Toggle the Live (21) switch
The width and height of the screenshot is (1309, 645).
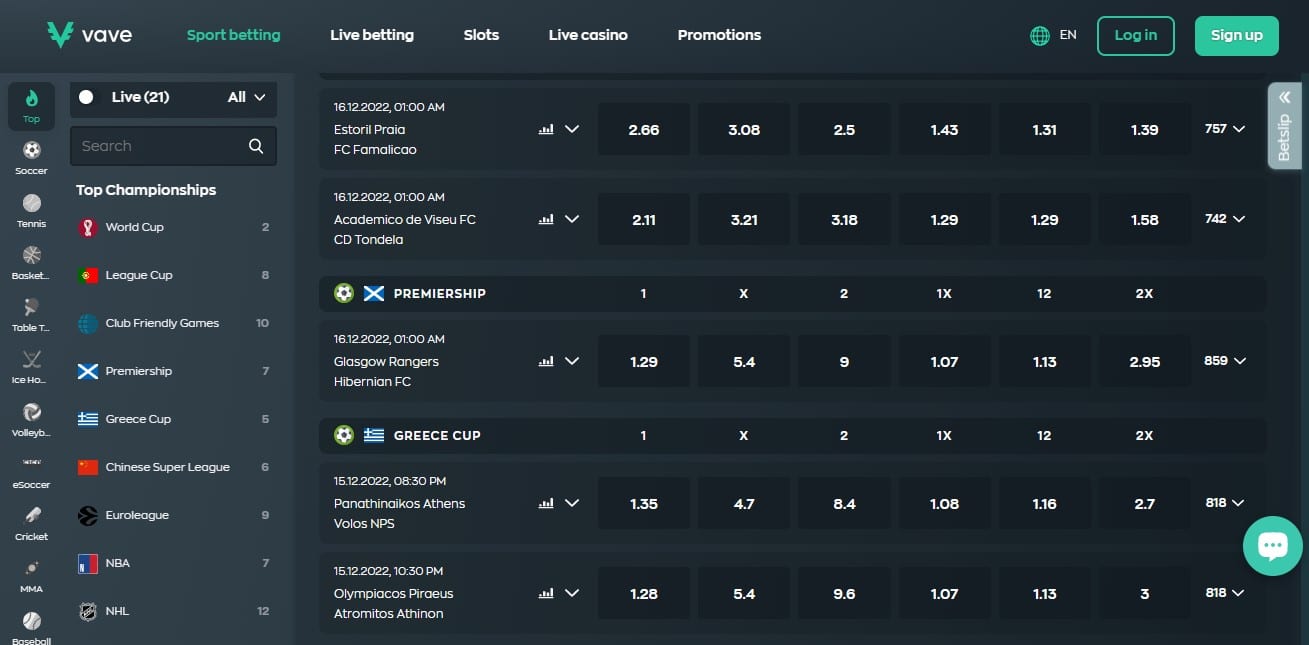coord(87,97)
